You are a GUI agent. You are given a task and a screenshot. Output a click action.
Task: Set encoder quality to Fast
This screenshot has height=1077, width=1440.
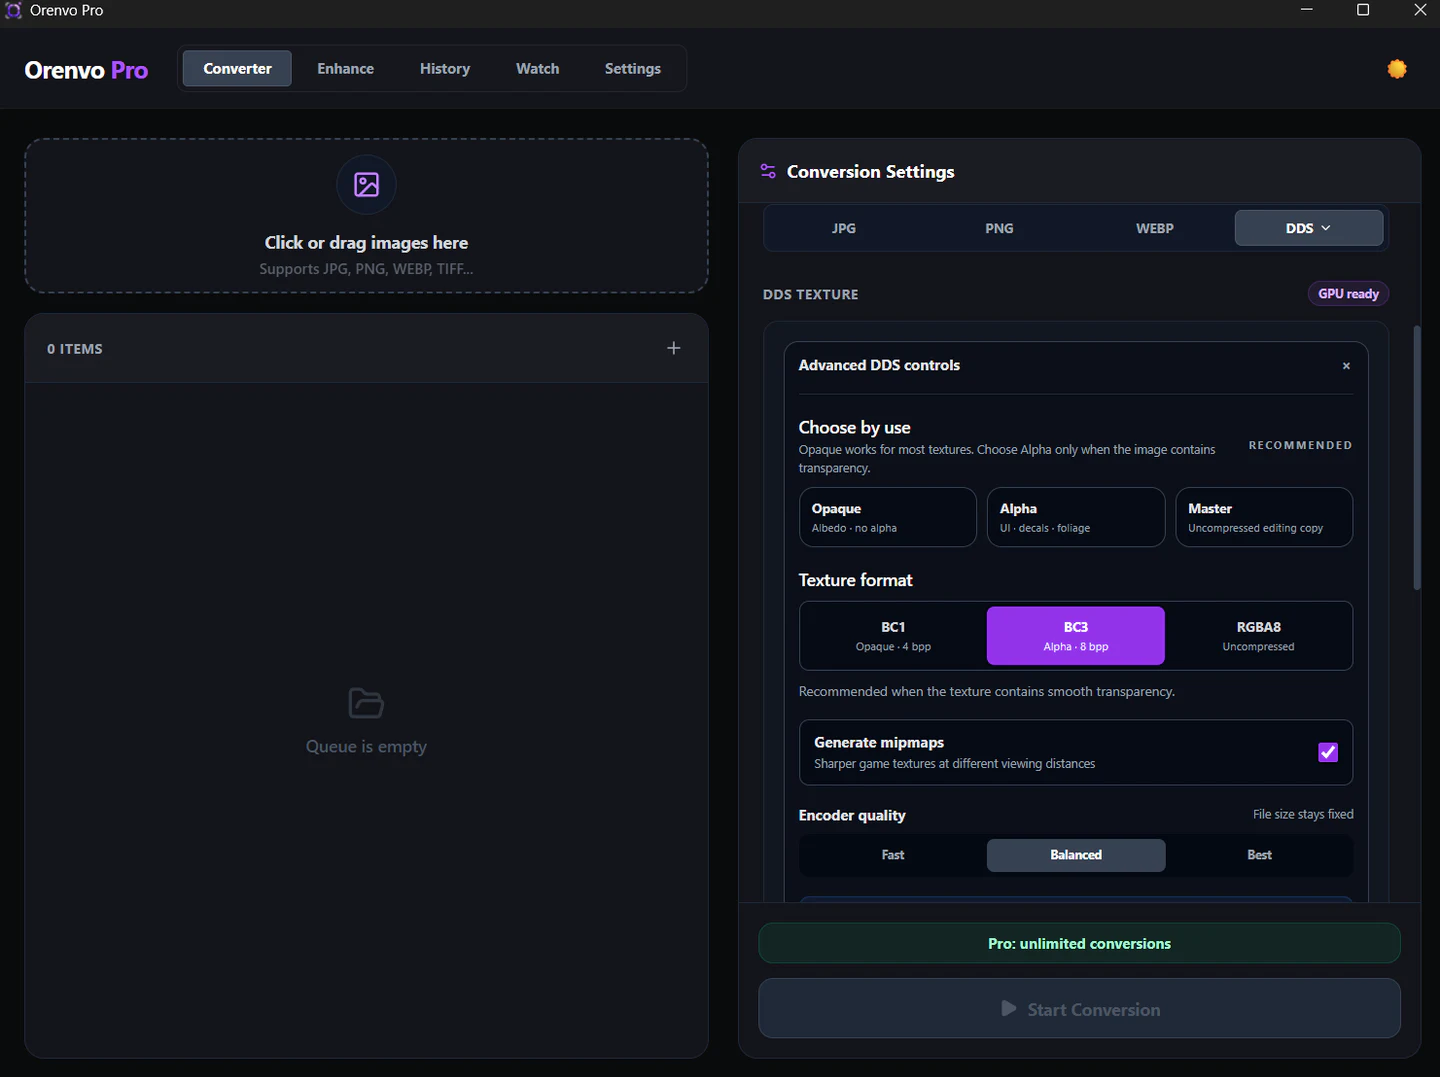(x=893, y=855)
